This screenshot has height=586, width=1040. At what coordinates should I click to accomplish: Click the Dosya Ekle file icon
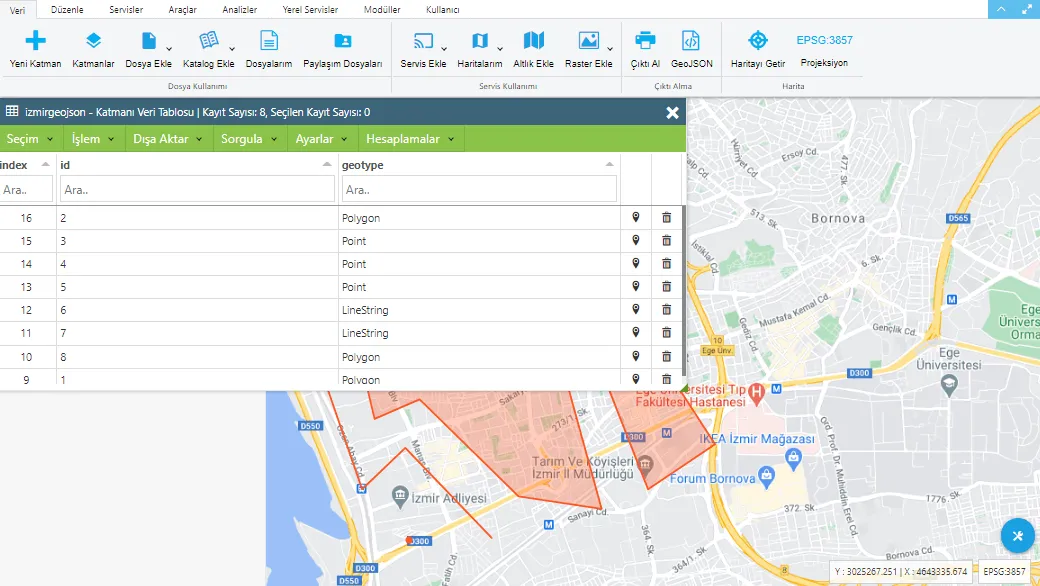coord(149,40)
